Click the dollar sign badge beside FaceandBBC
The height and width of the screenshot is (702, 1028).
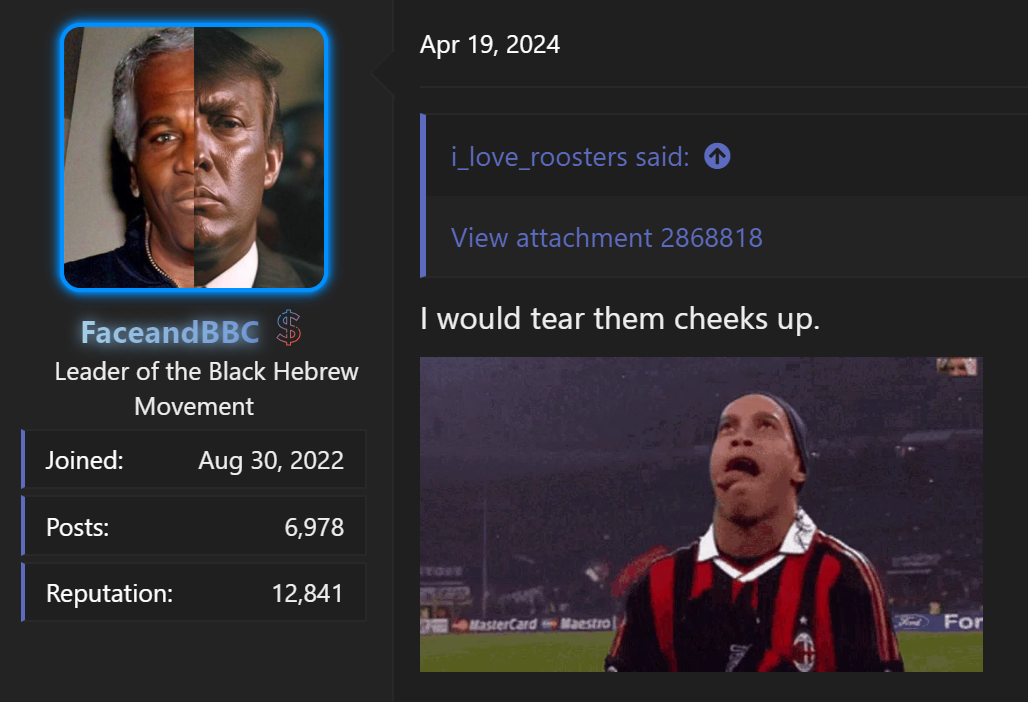(288, 328)
